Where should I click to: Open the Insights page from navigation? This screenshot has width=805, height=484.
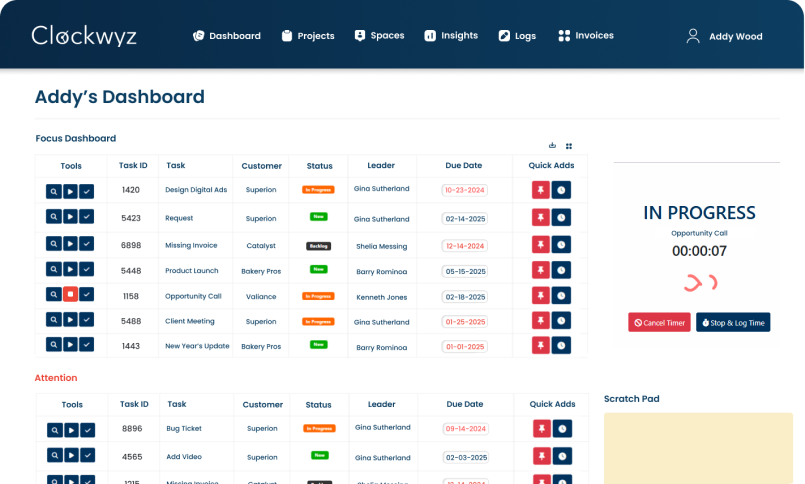click(x=450, y=36)
